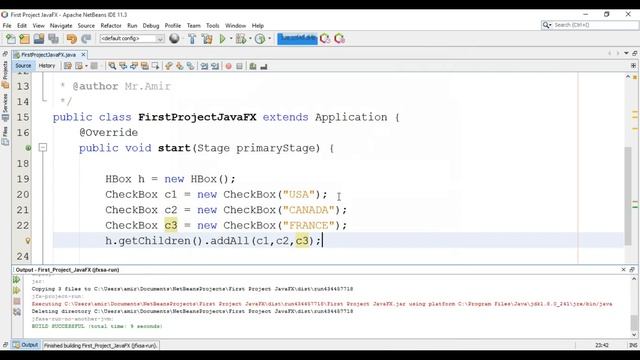Switch to Source view button
The image size is (640, 360).
23,66
